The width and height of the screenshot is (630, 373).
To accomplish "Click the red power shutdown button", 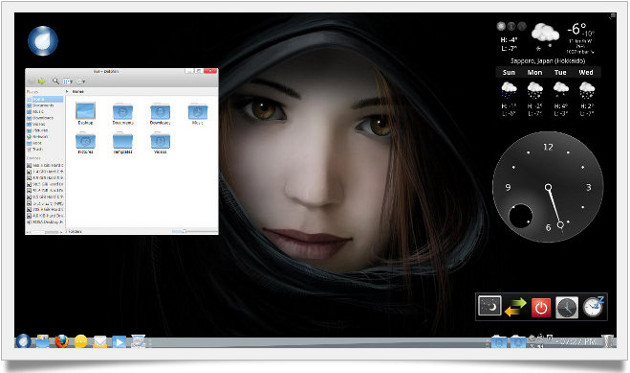I will pyautogui.click(x=541, y=308).
